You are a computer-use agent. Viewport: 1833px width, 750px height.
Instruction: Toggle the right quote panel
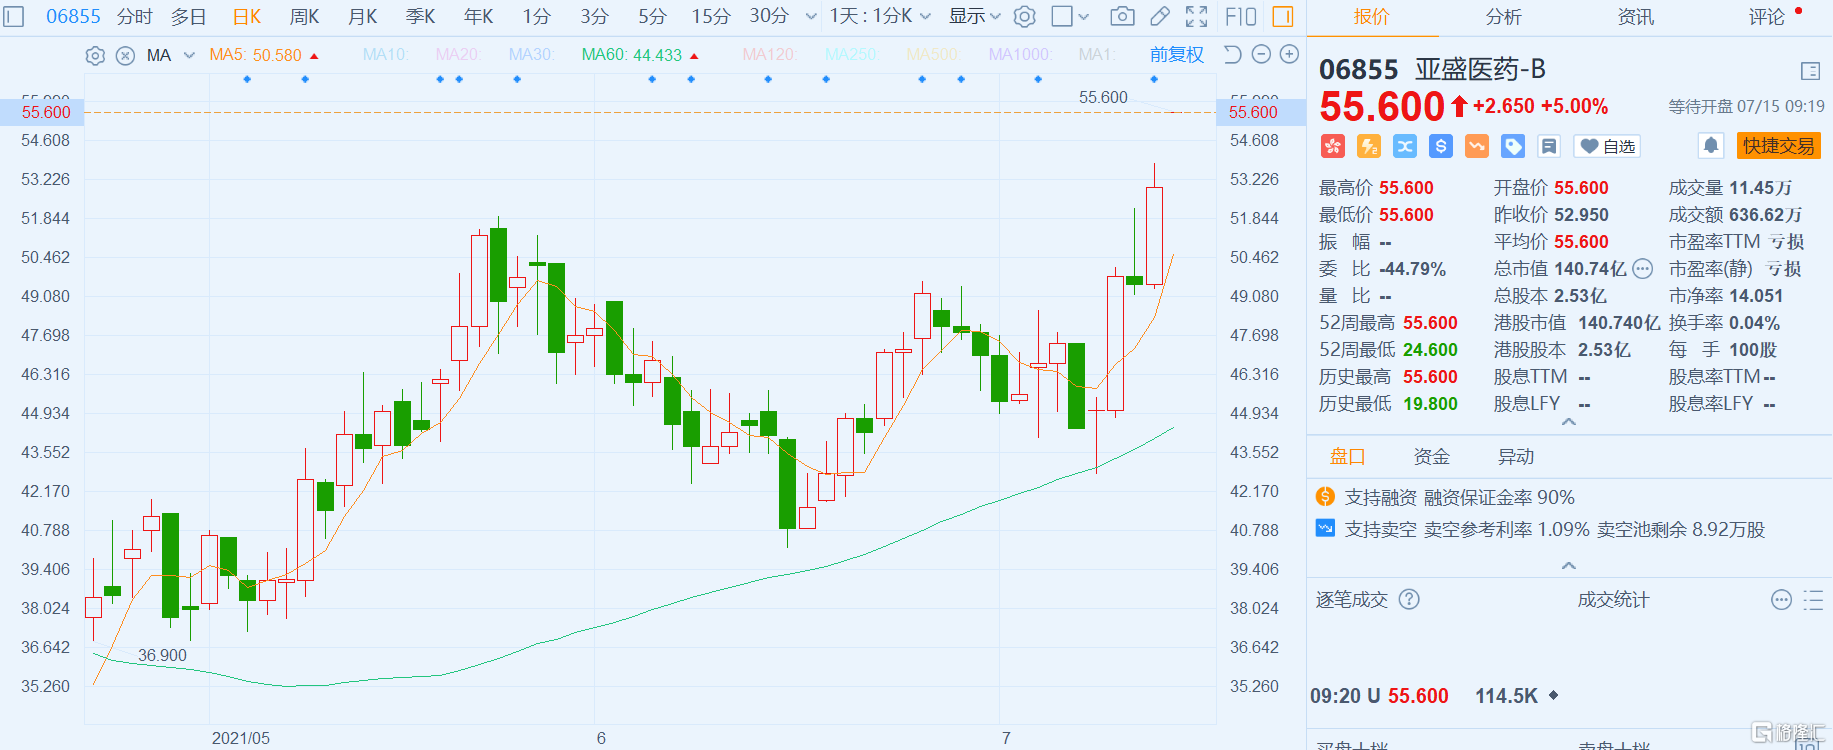click(x=1282, y=16)
